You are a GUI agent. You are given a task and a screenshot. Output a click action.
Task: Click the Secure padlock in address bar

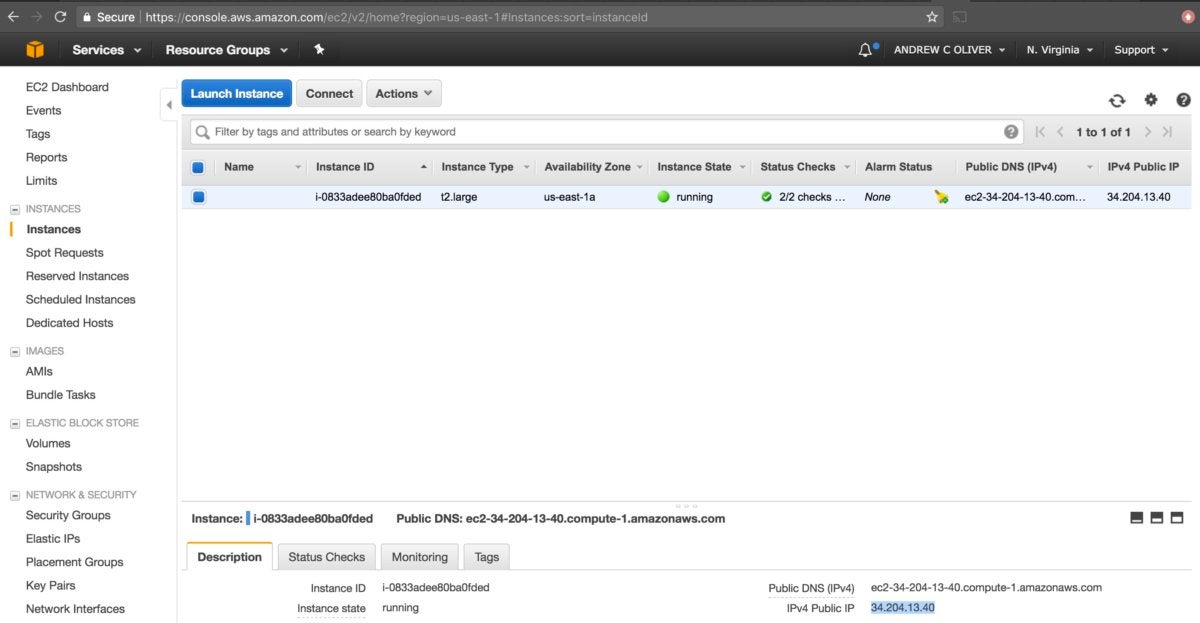(87, 17)
